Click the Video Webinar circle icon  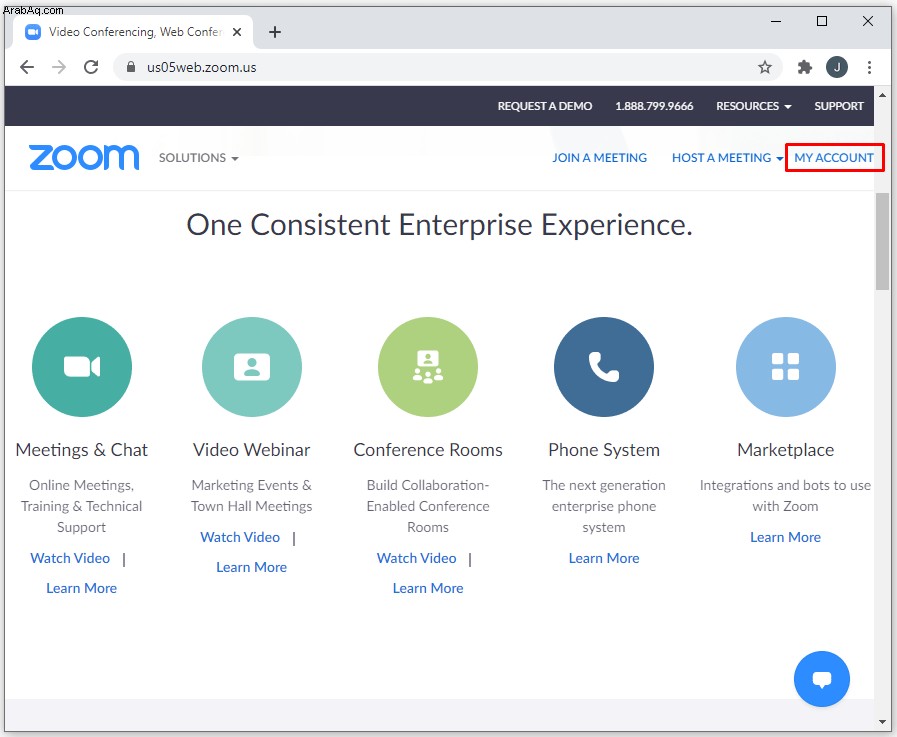pyautogui.click(x=252, y=367)
